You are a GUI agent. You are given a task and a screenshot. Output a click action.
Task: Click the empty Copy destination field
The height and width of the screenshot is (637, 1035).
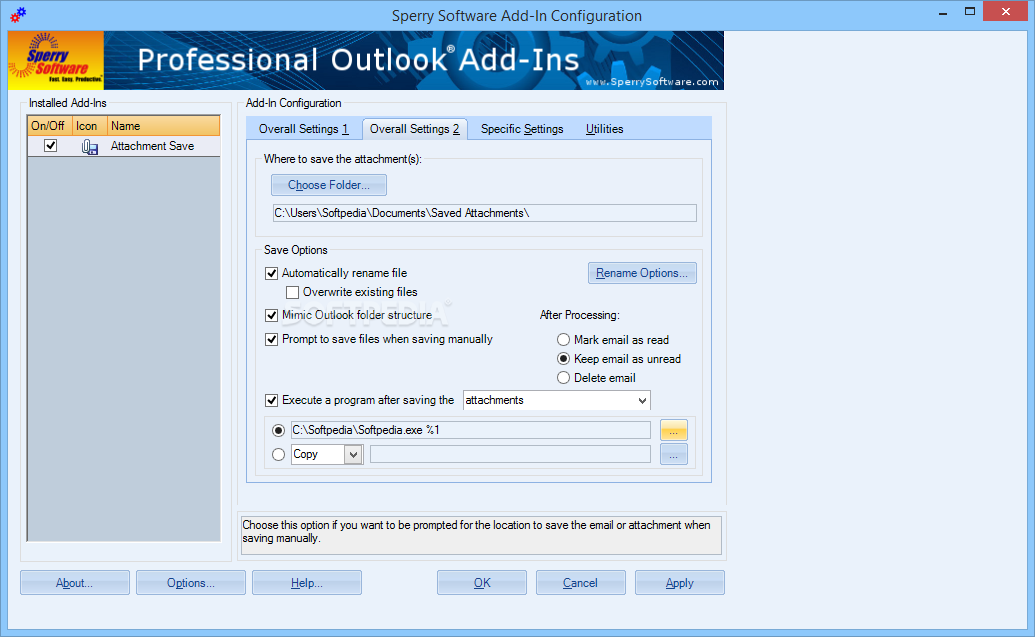click(x=510, y=454)
